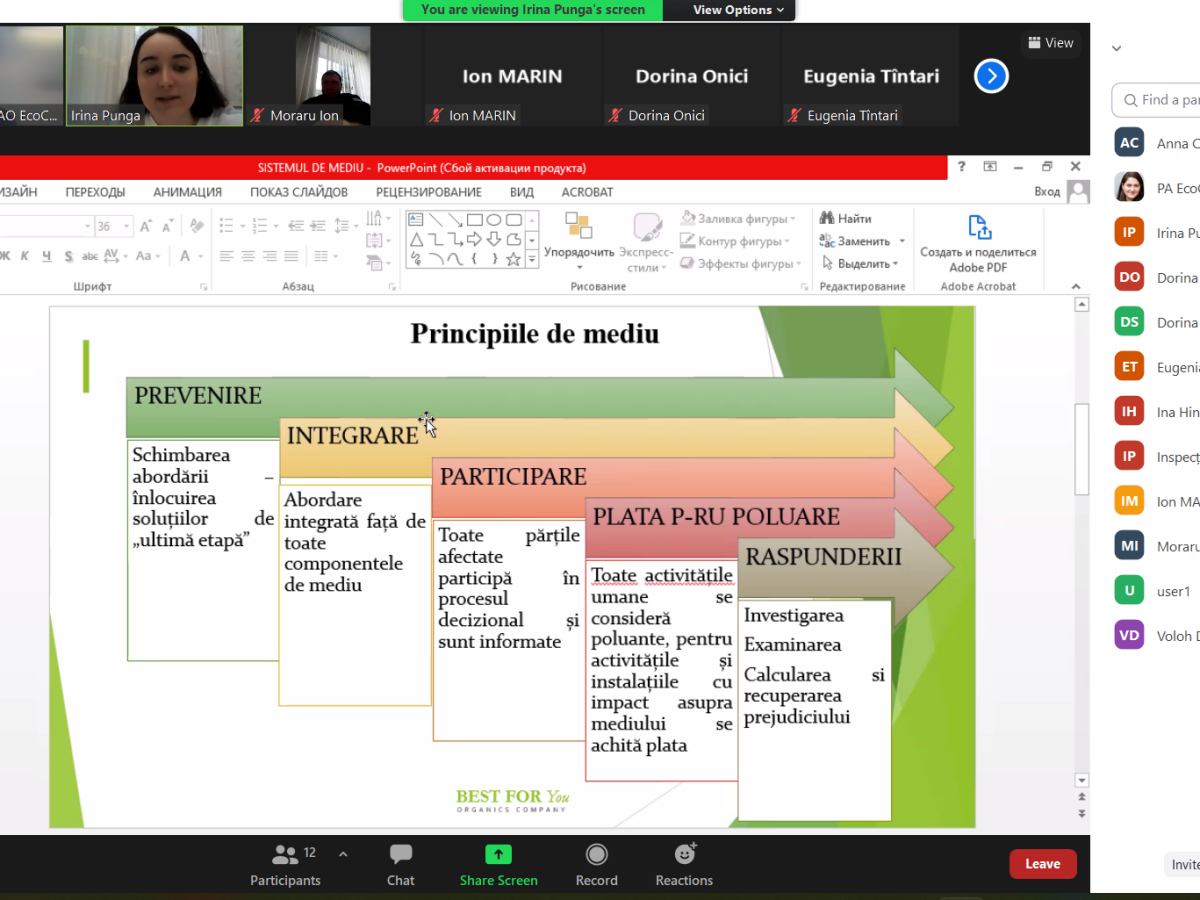Click numbered list icon
Image resolution: width=1200 pixels, height=900 pixels.
pos(262,225)
